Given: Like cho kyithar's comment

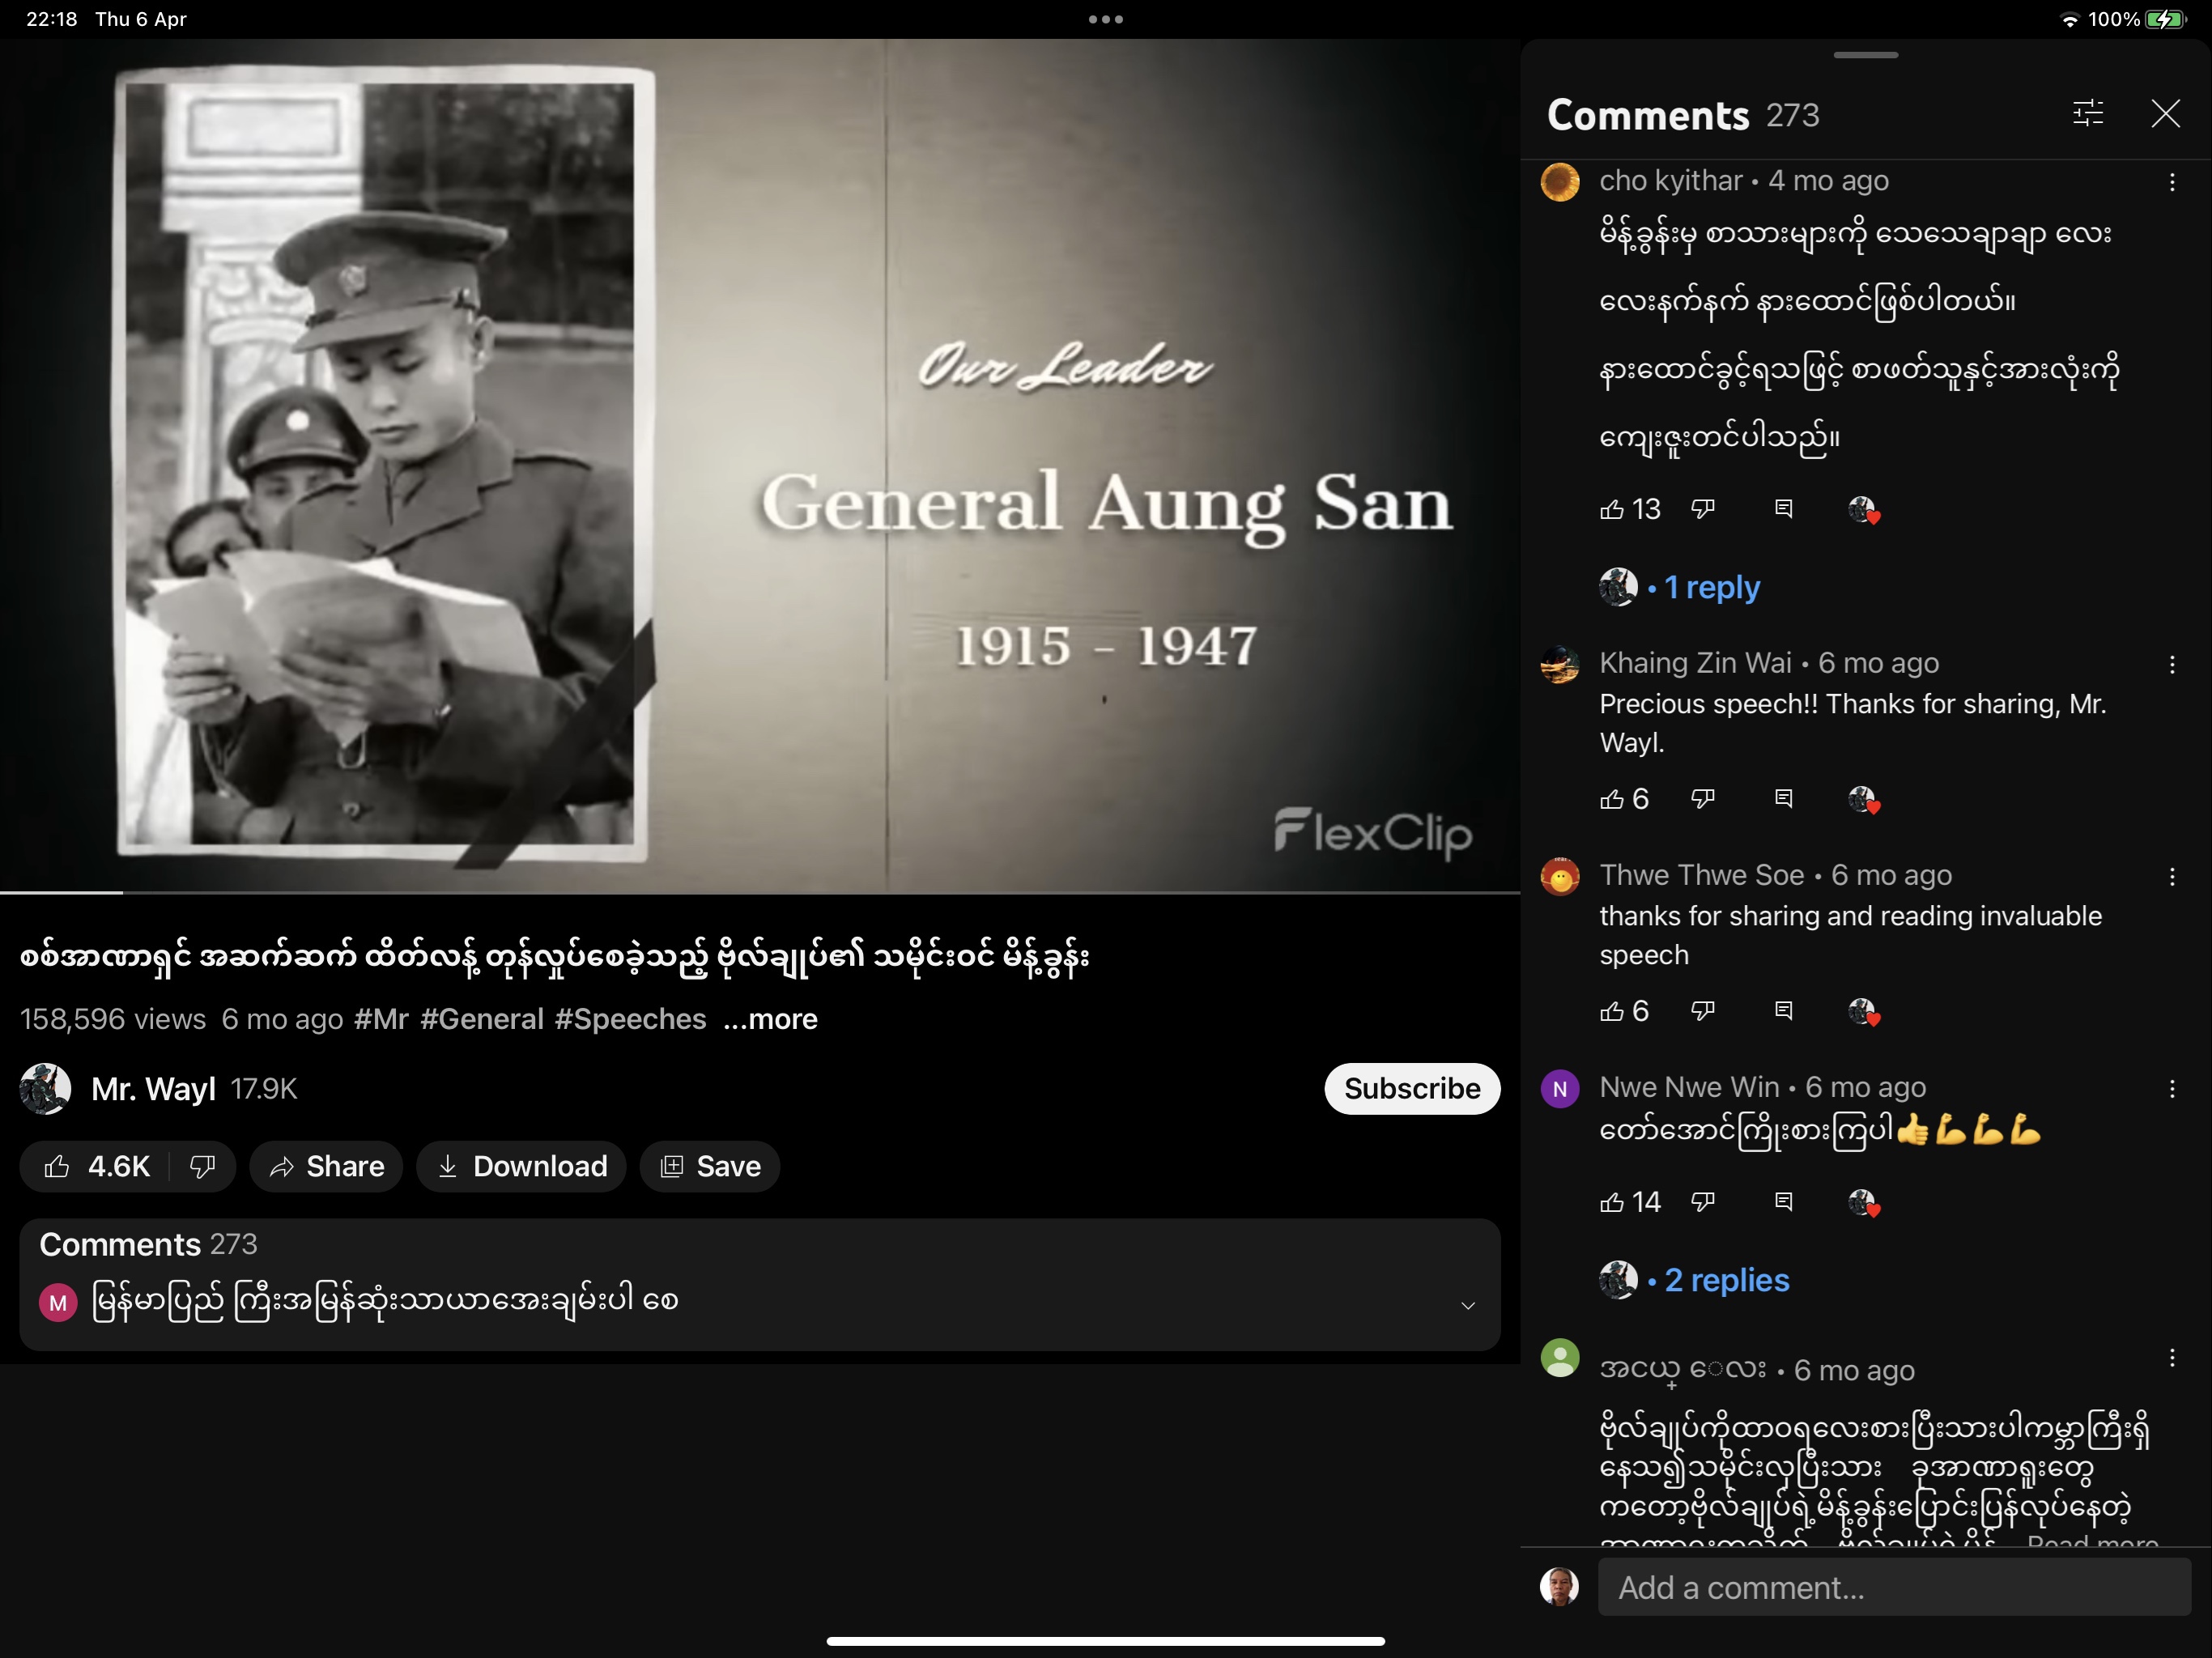Looking at the screenshot, I should pos(1611,510).
